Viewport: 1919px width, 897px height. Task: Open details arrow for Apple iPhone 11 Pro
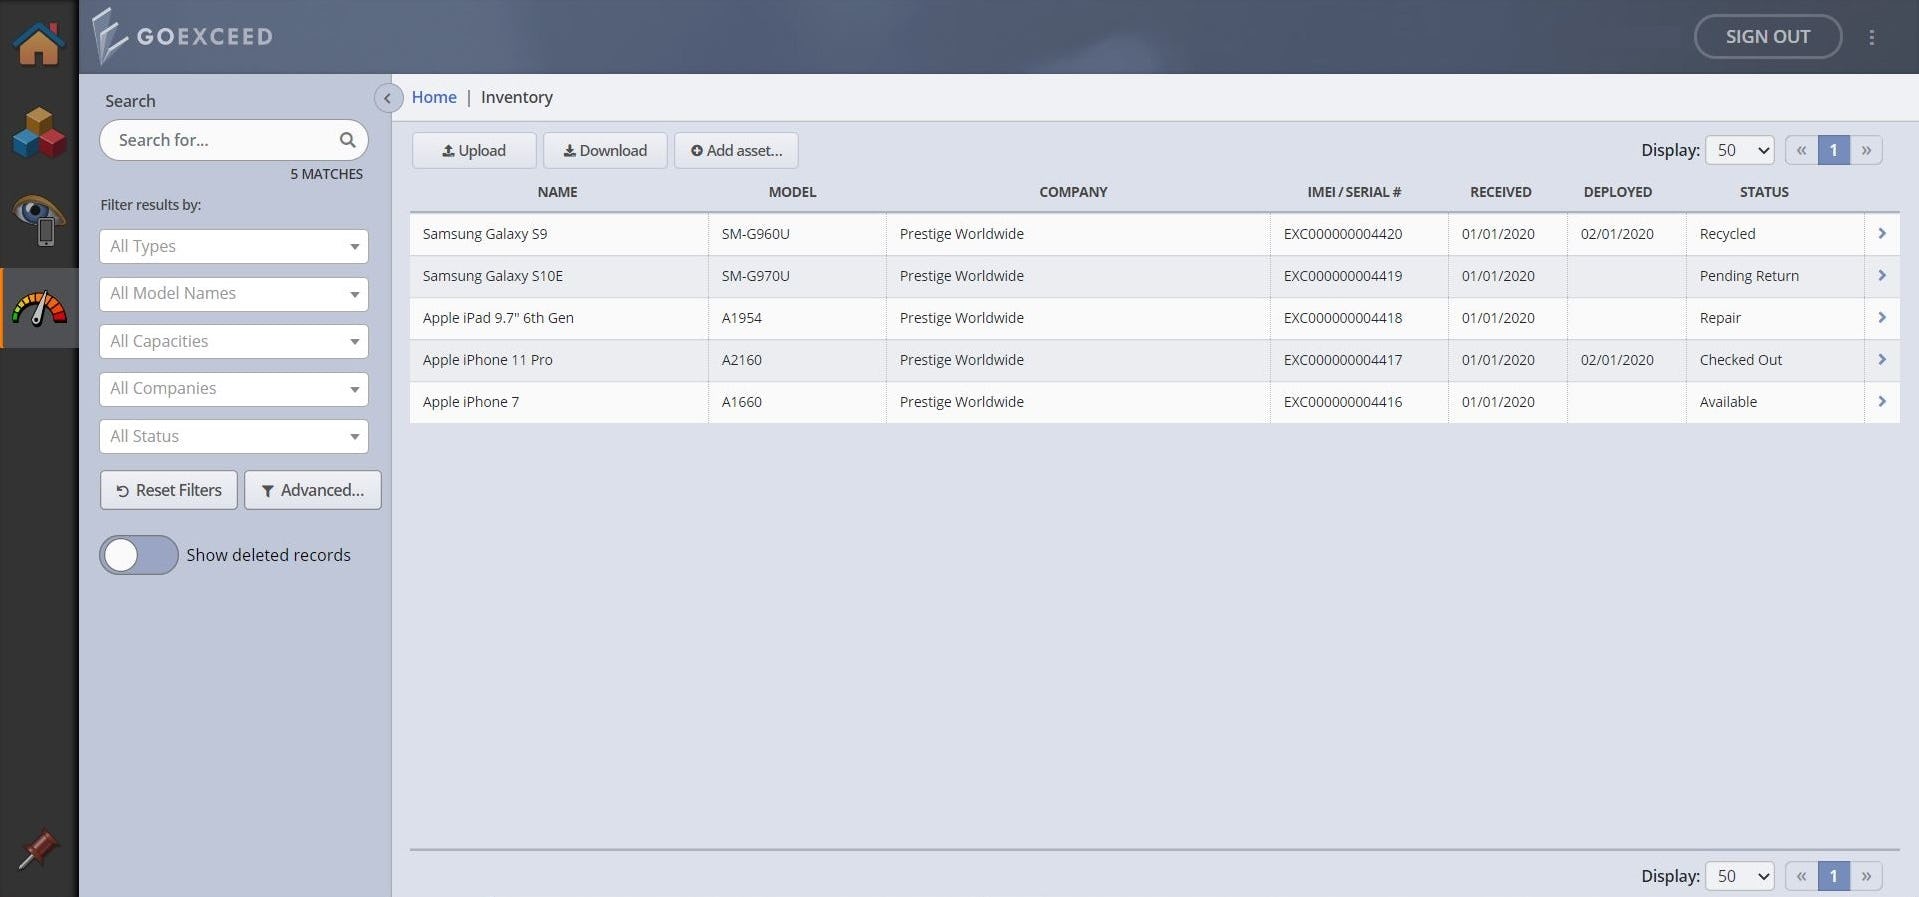[x=1881, y=359]
